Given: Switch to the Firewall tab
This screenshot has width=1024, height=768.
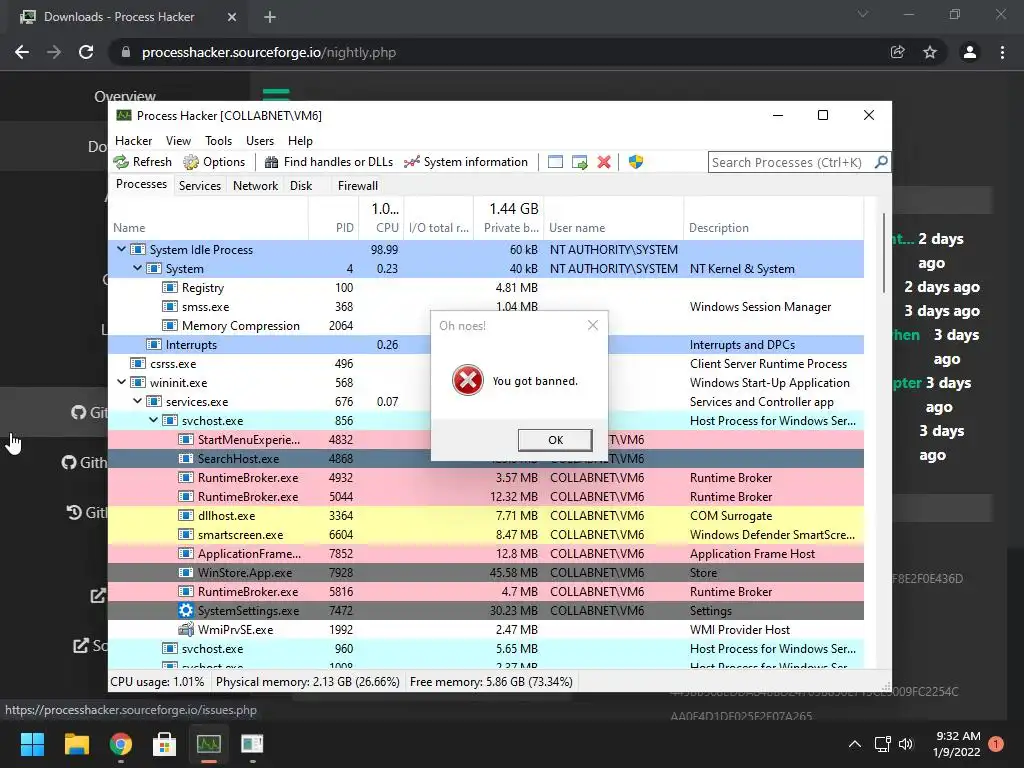Looking at the screenshot, I should [x=358, y=185].
